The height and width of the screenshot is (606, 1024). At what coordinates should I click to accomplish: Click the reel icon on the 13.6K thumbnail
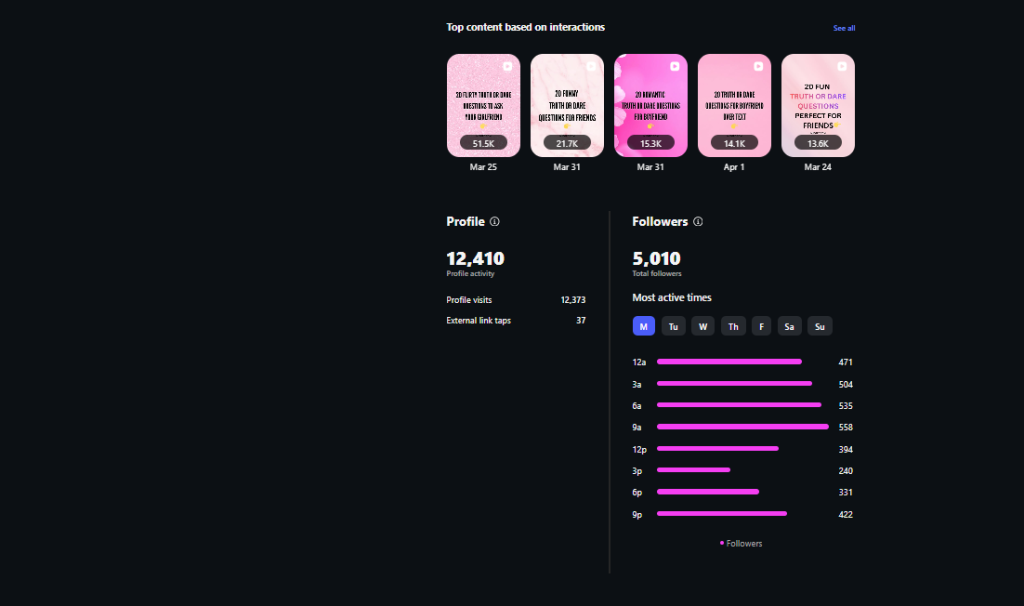point(842,66)
